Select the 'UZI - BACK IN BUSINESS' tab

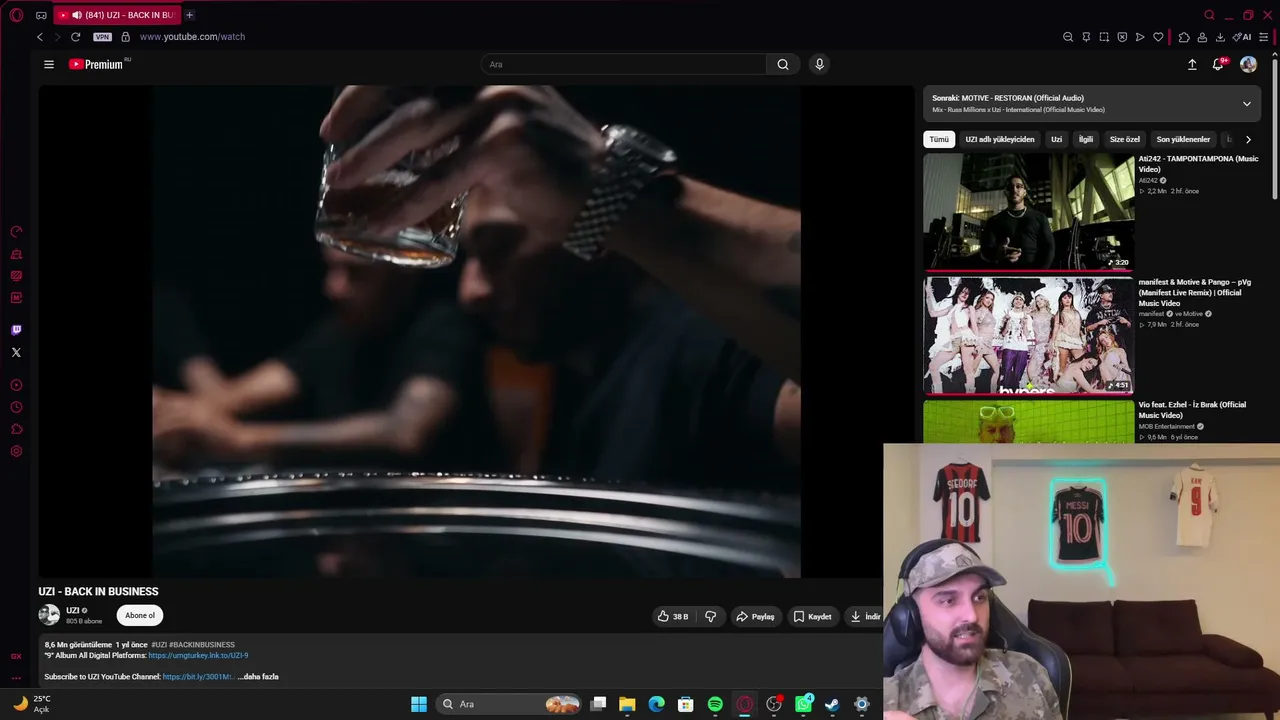(x=117, y=15)
